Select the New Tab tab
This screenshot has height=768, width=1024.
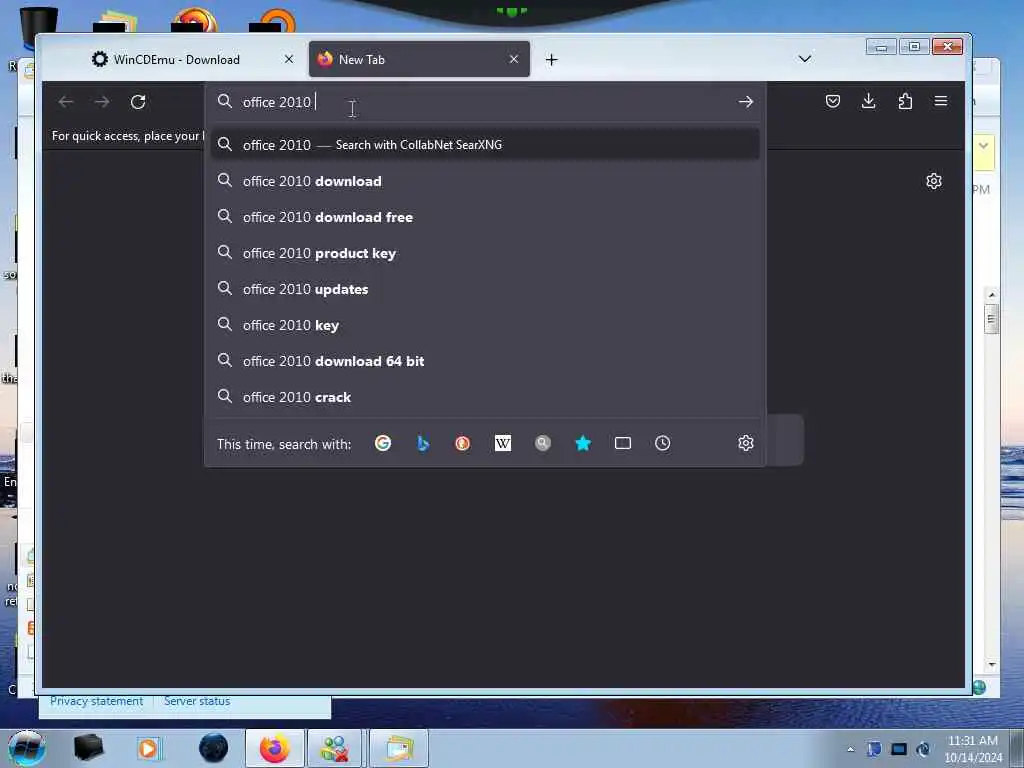click(419, 59)
